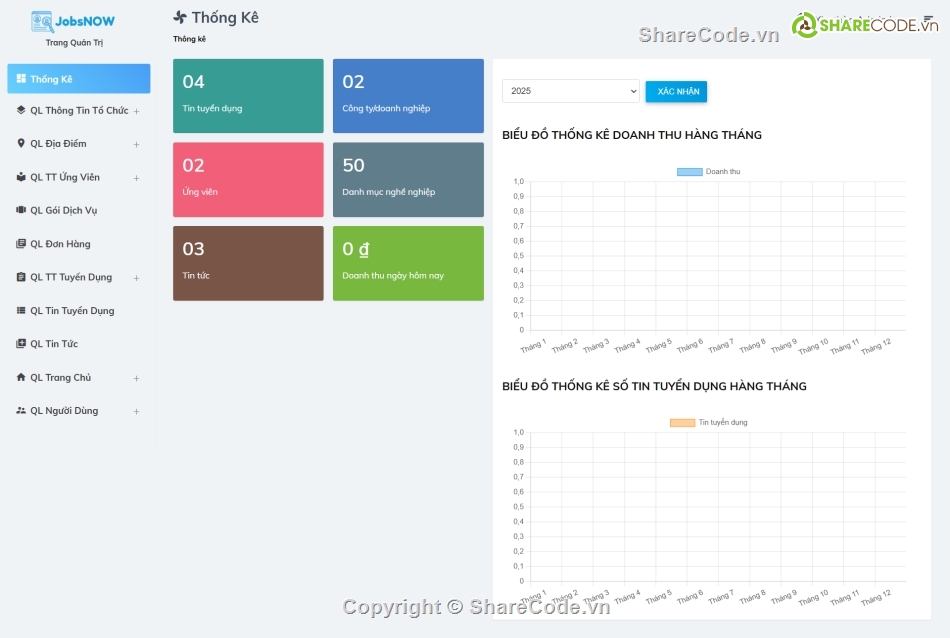Viewport: 950px width, 638px height.
Task: Click the QL Người Dùng users icon
Action: click(x=21, y=410)
